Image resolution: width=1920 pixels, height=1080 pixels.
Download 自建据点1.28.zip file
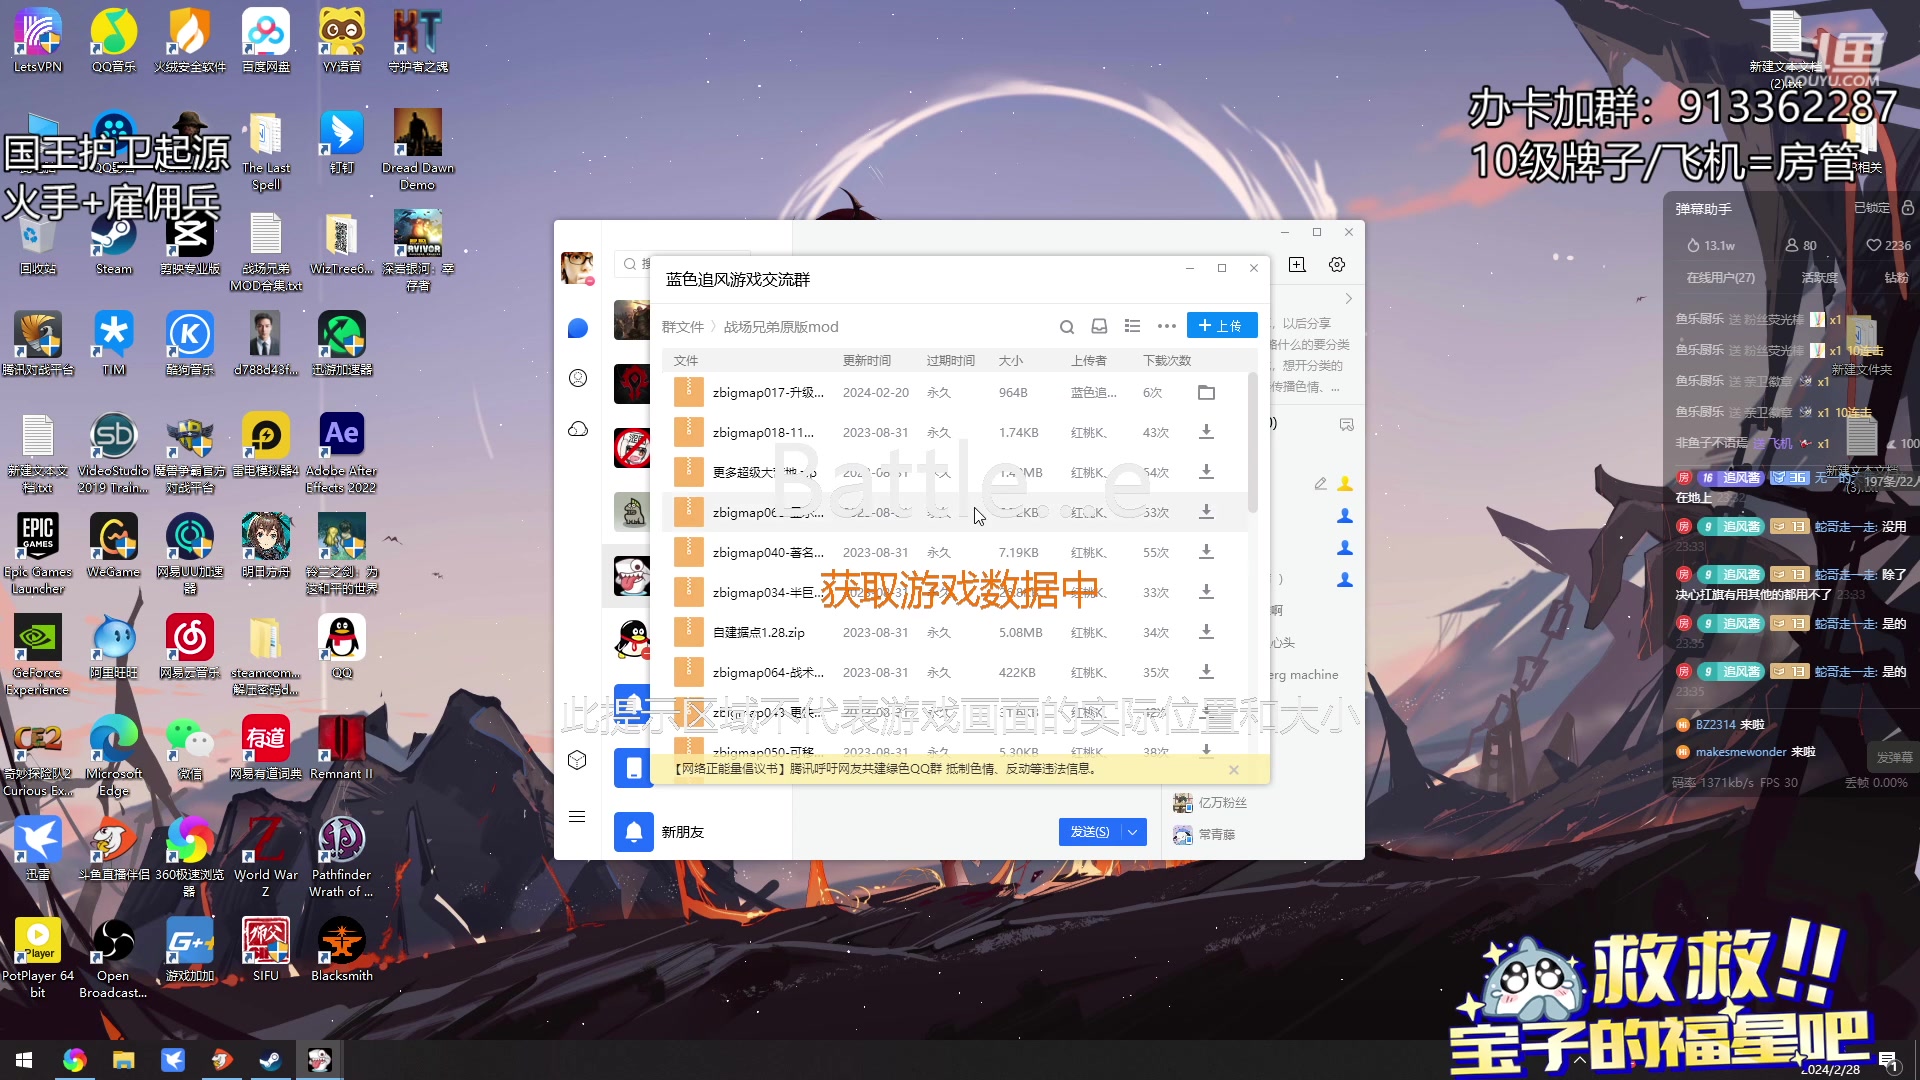[x=1206, y=632]
